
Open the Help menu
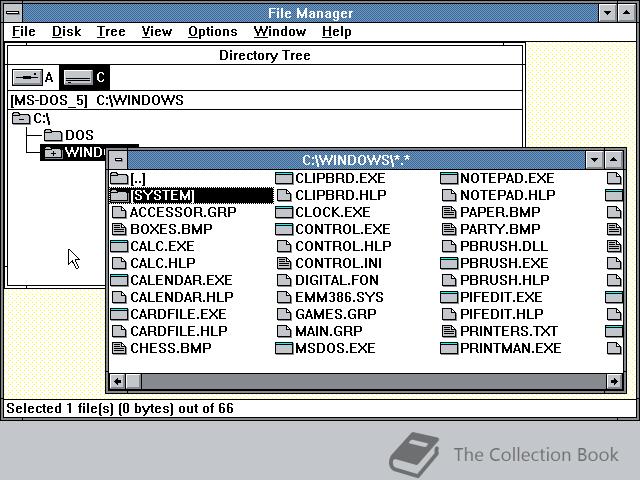tap(336, 31)
